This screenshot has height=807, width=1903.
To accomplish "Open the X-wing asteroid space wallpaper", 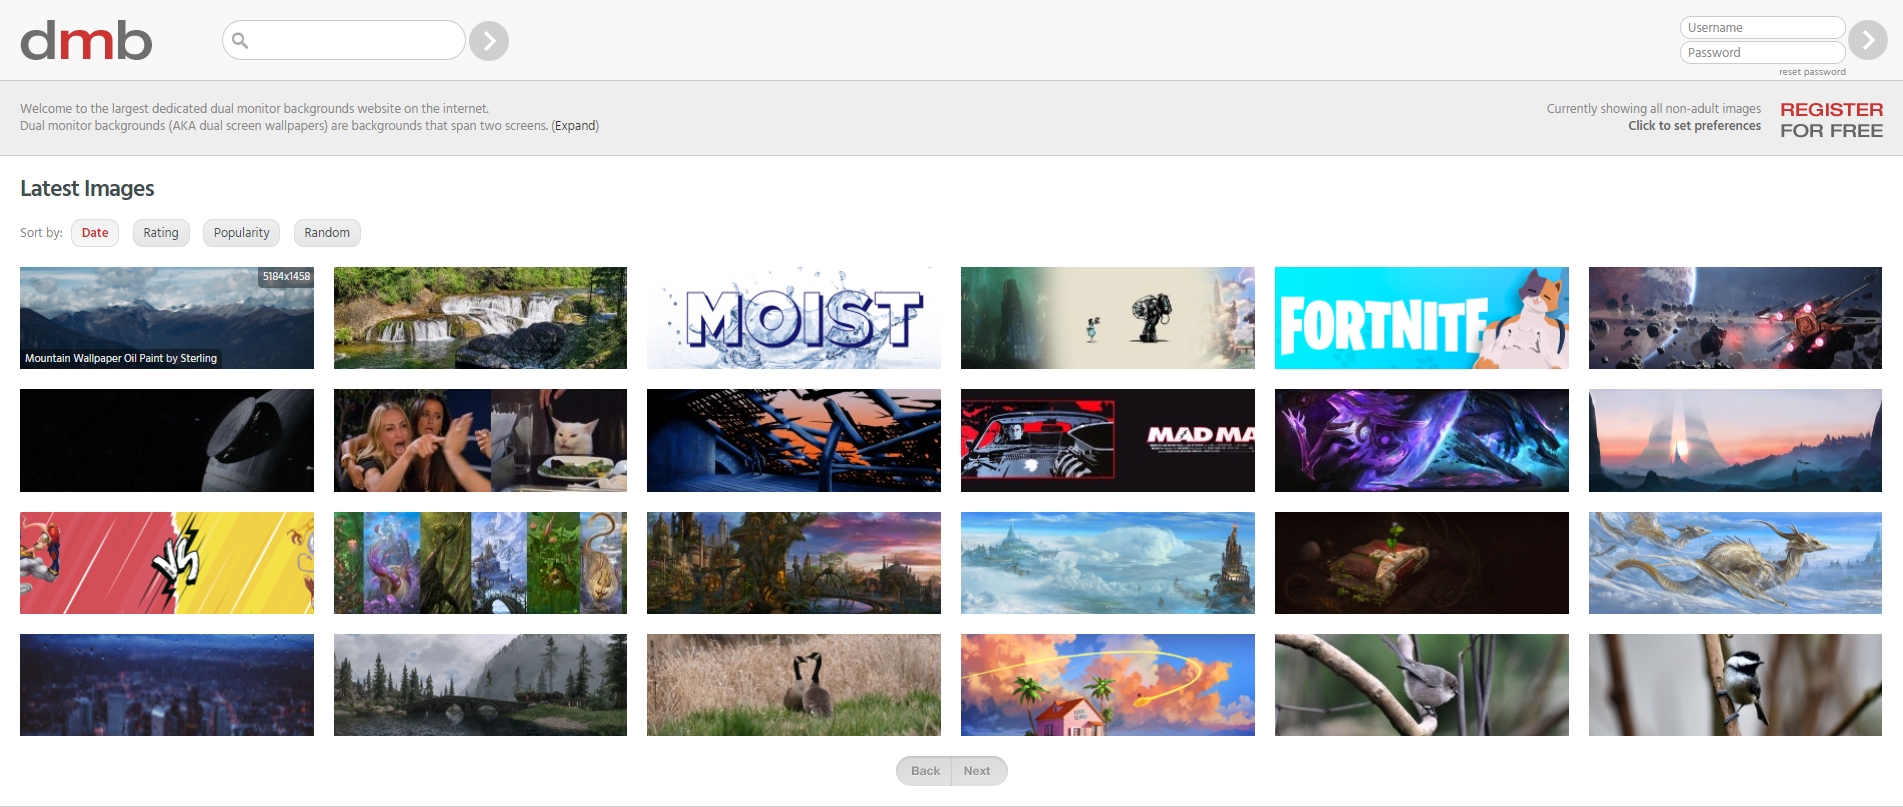I will (1735, 318).
